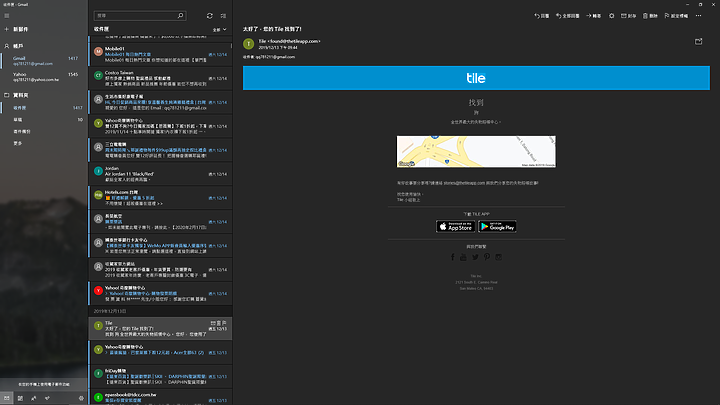
Task: Select the Yahoo account
Action: click(44, 77)
